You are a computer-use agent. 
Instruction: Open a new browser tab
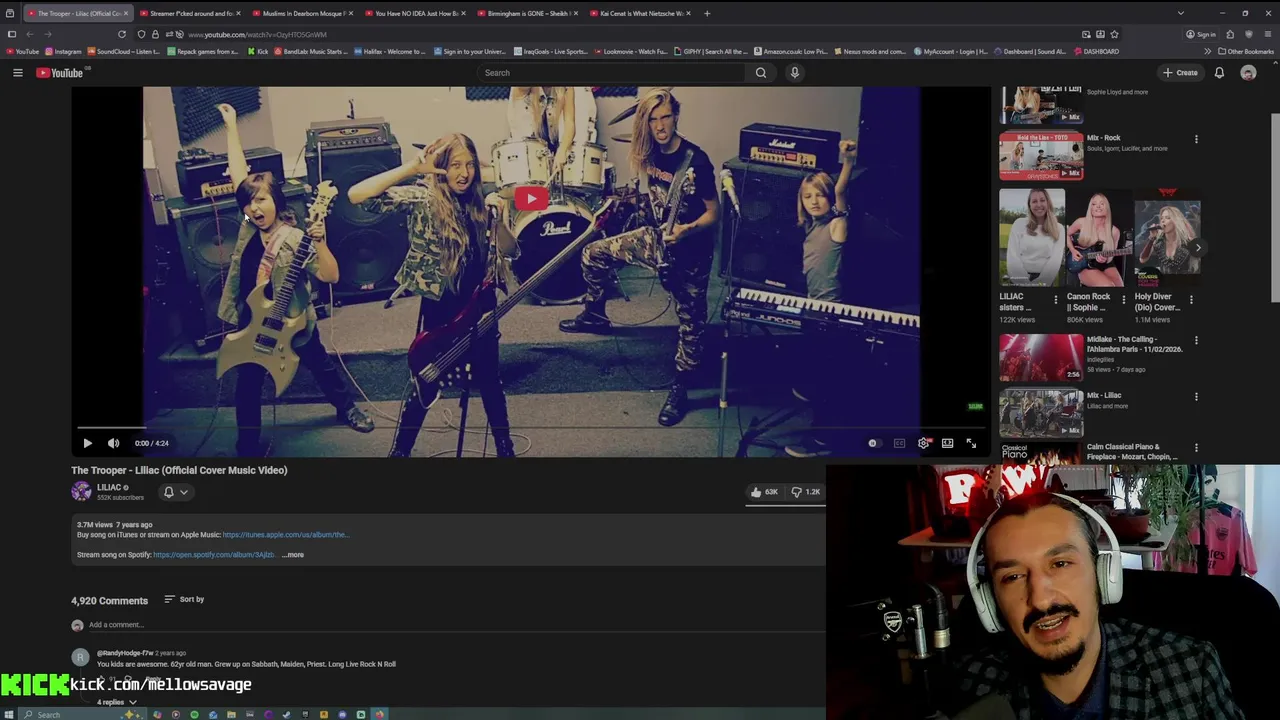click(707, 13)
